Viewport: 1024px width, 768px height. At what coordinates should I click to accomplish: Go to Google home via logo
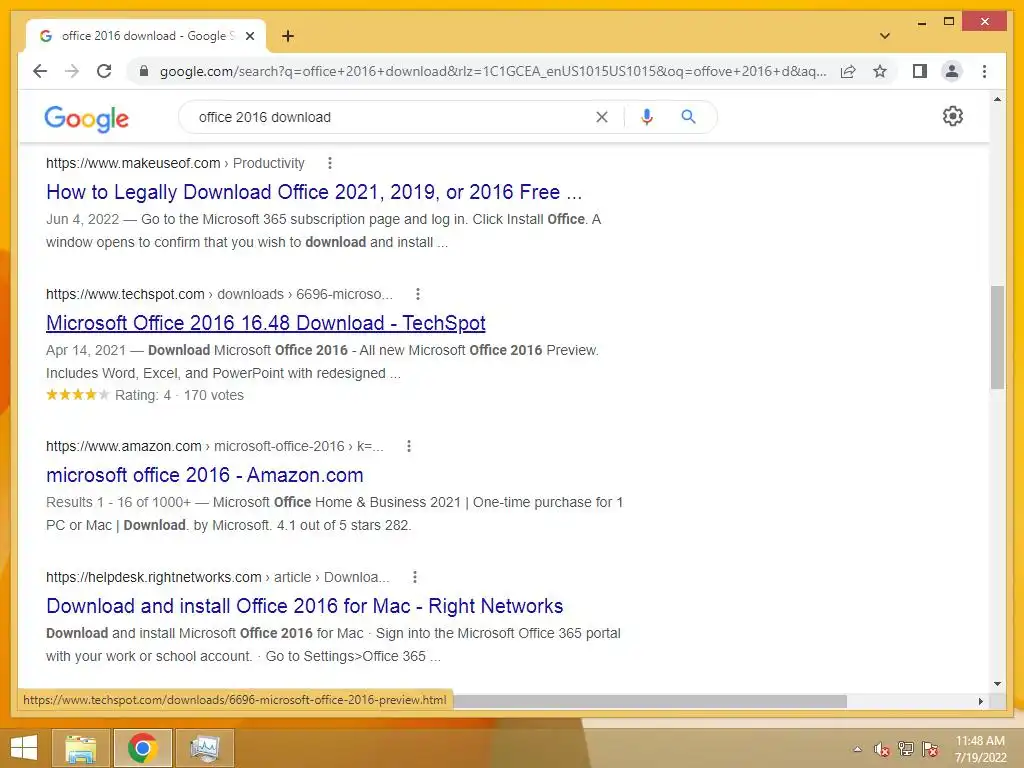click(x=86, y=118)
